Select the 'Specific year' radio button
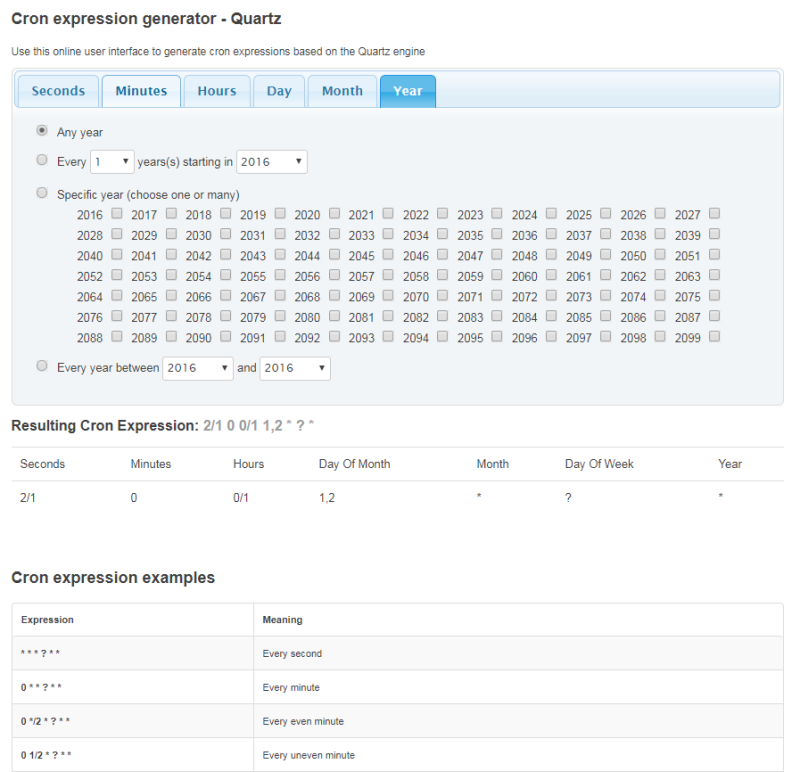Image resolution: width=800 pixels, height=772 pixels. tap(42, 193)
